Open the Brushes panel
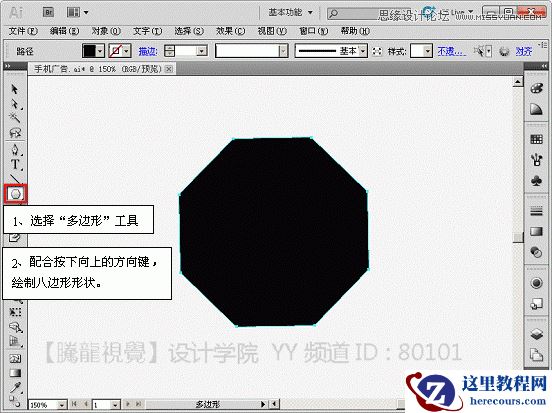Screen dimensions: 552x413 pos(536,160)
